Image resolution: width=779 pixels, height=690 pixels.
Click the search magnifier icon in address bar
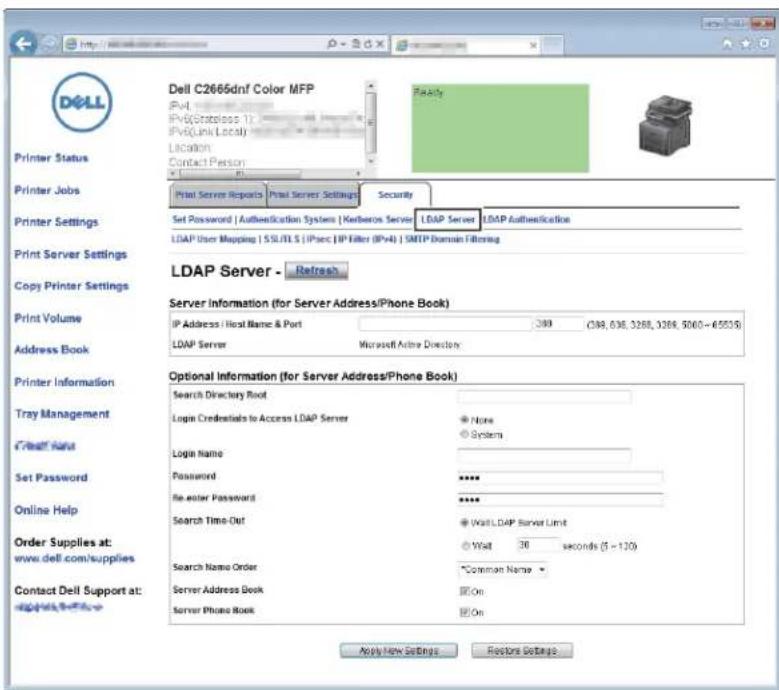click(x=332, y=44)
